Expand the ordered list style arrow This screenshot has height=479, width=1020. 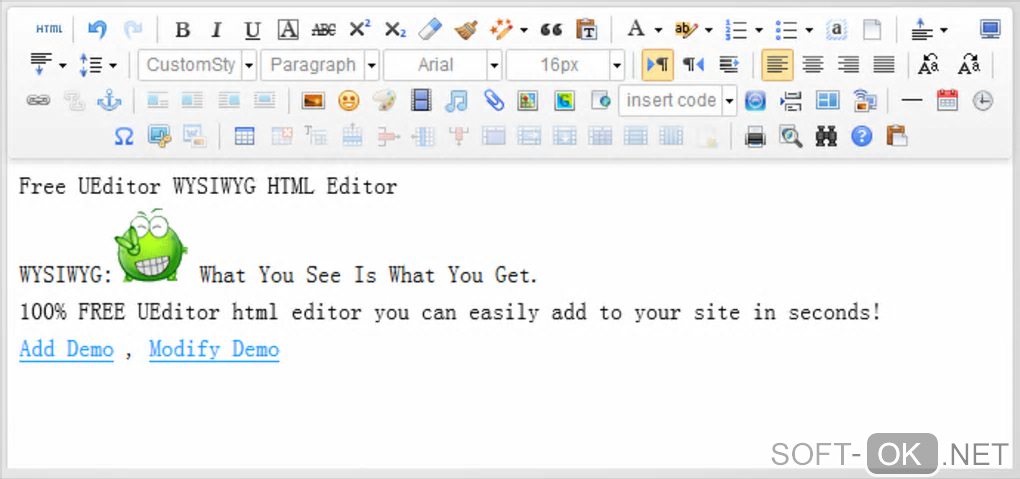759,29
